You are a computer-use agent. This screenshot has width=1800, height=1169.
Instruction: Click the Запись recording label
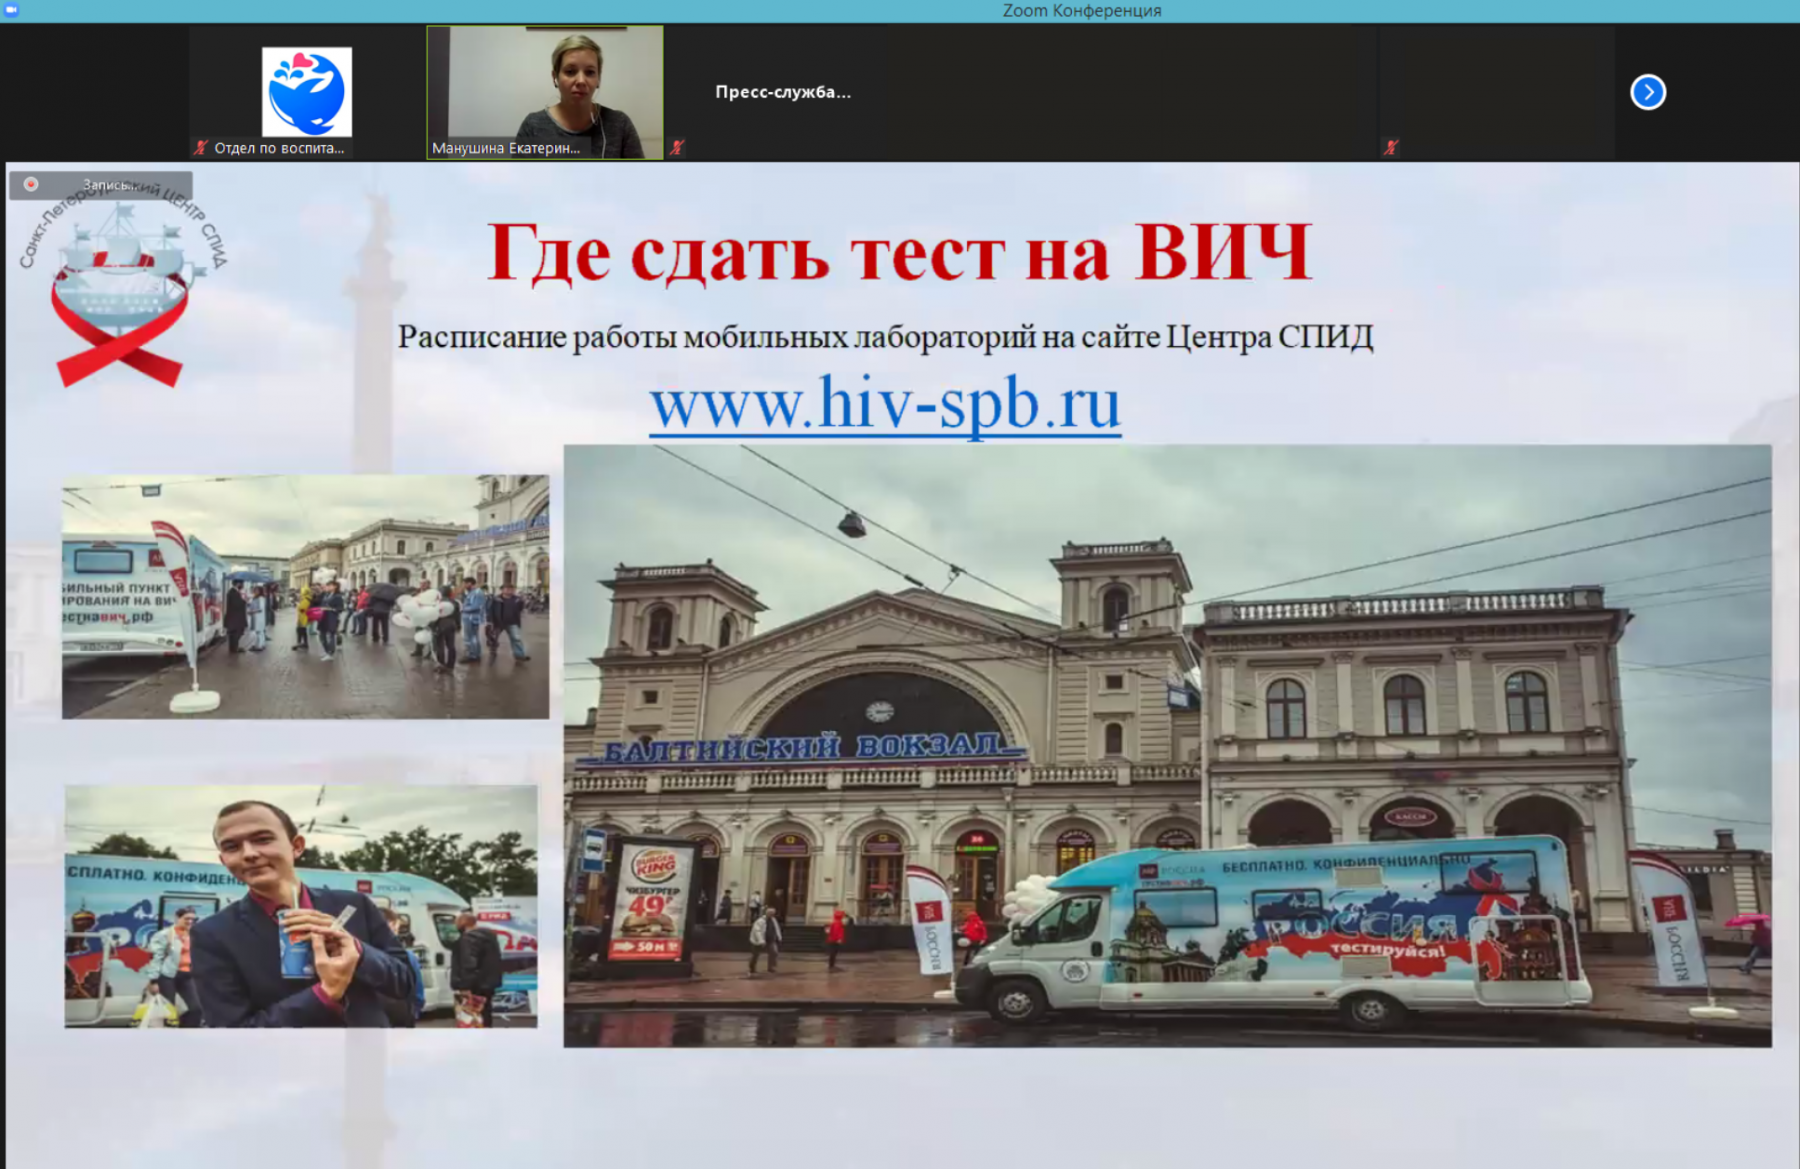point(108,185)
